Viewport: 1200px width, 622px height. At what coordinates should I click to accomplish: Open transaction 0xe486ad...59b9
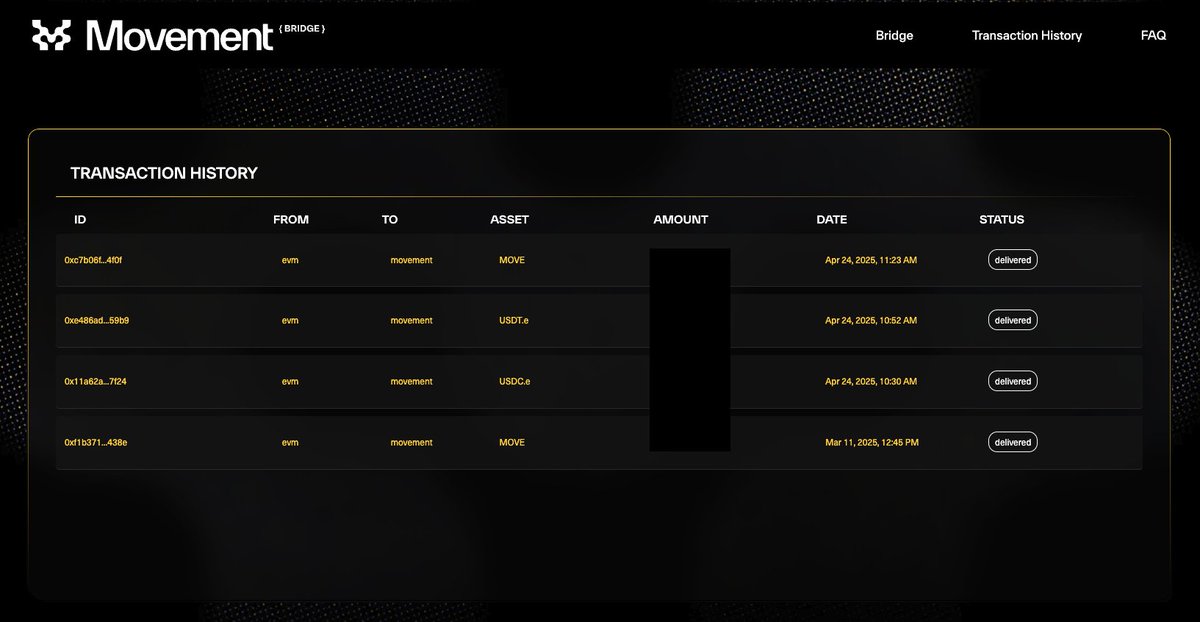point(96,321)
